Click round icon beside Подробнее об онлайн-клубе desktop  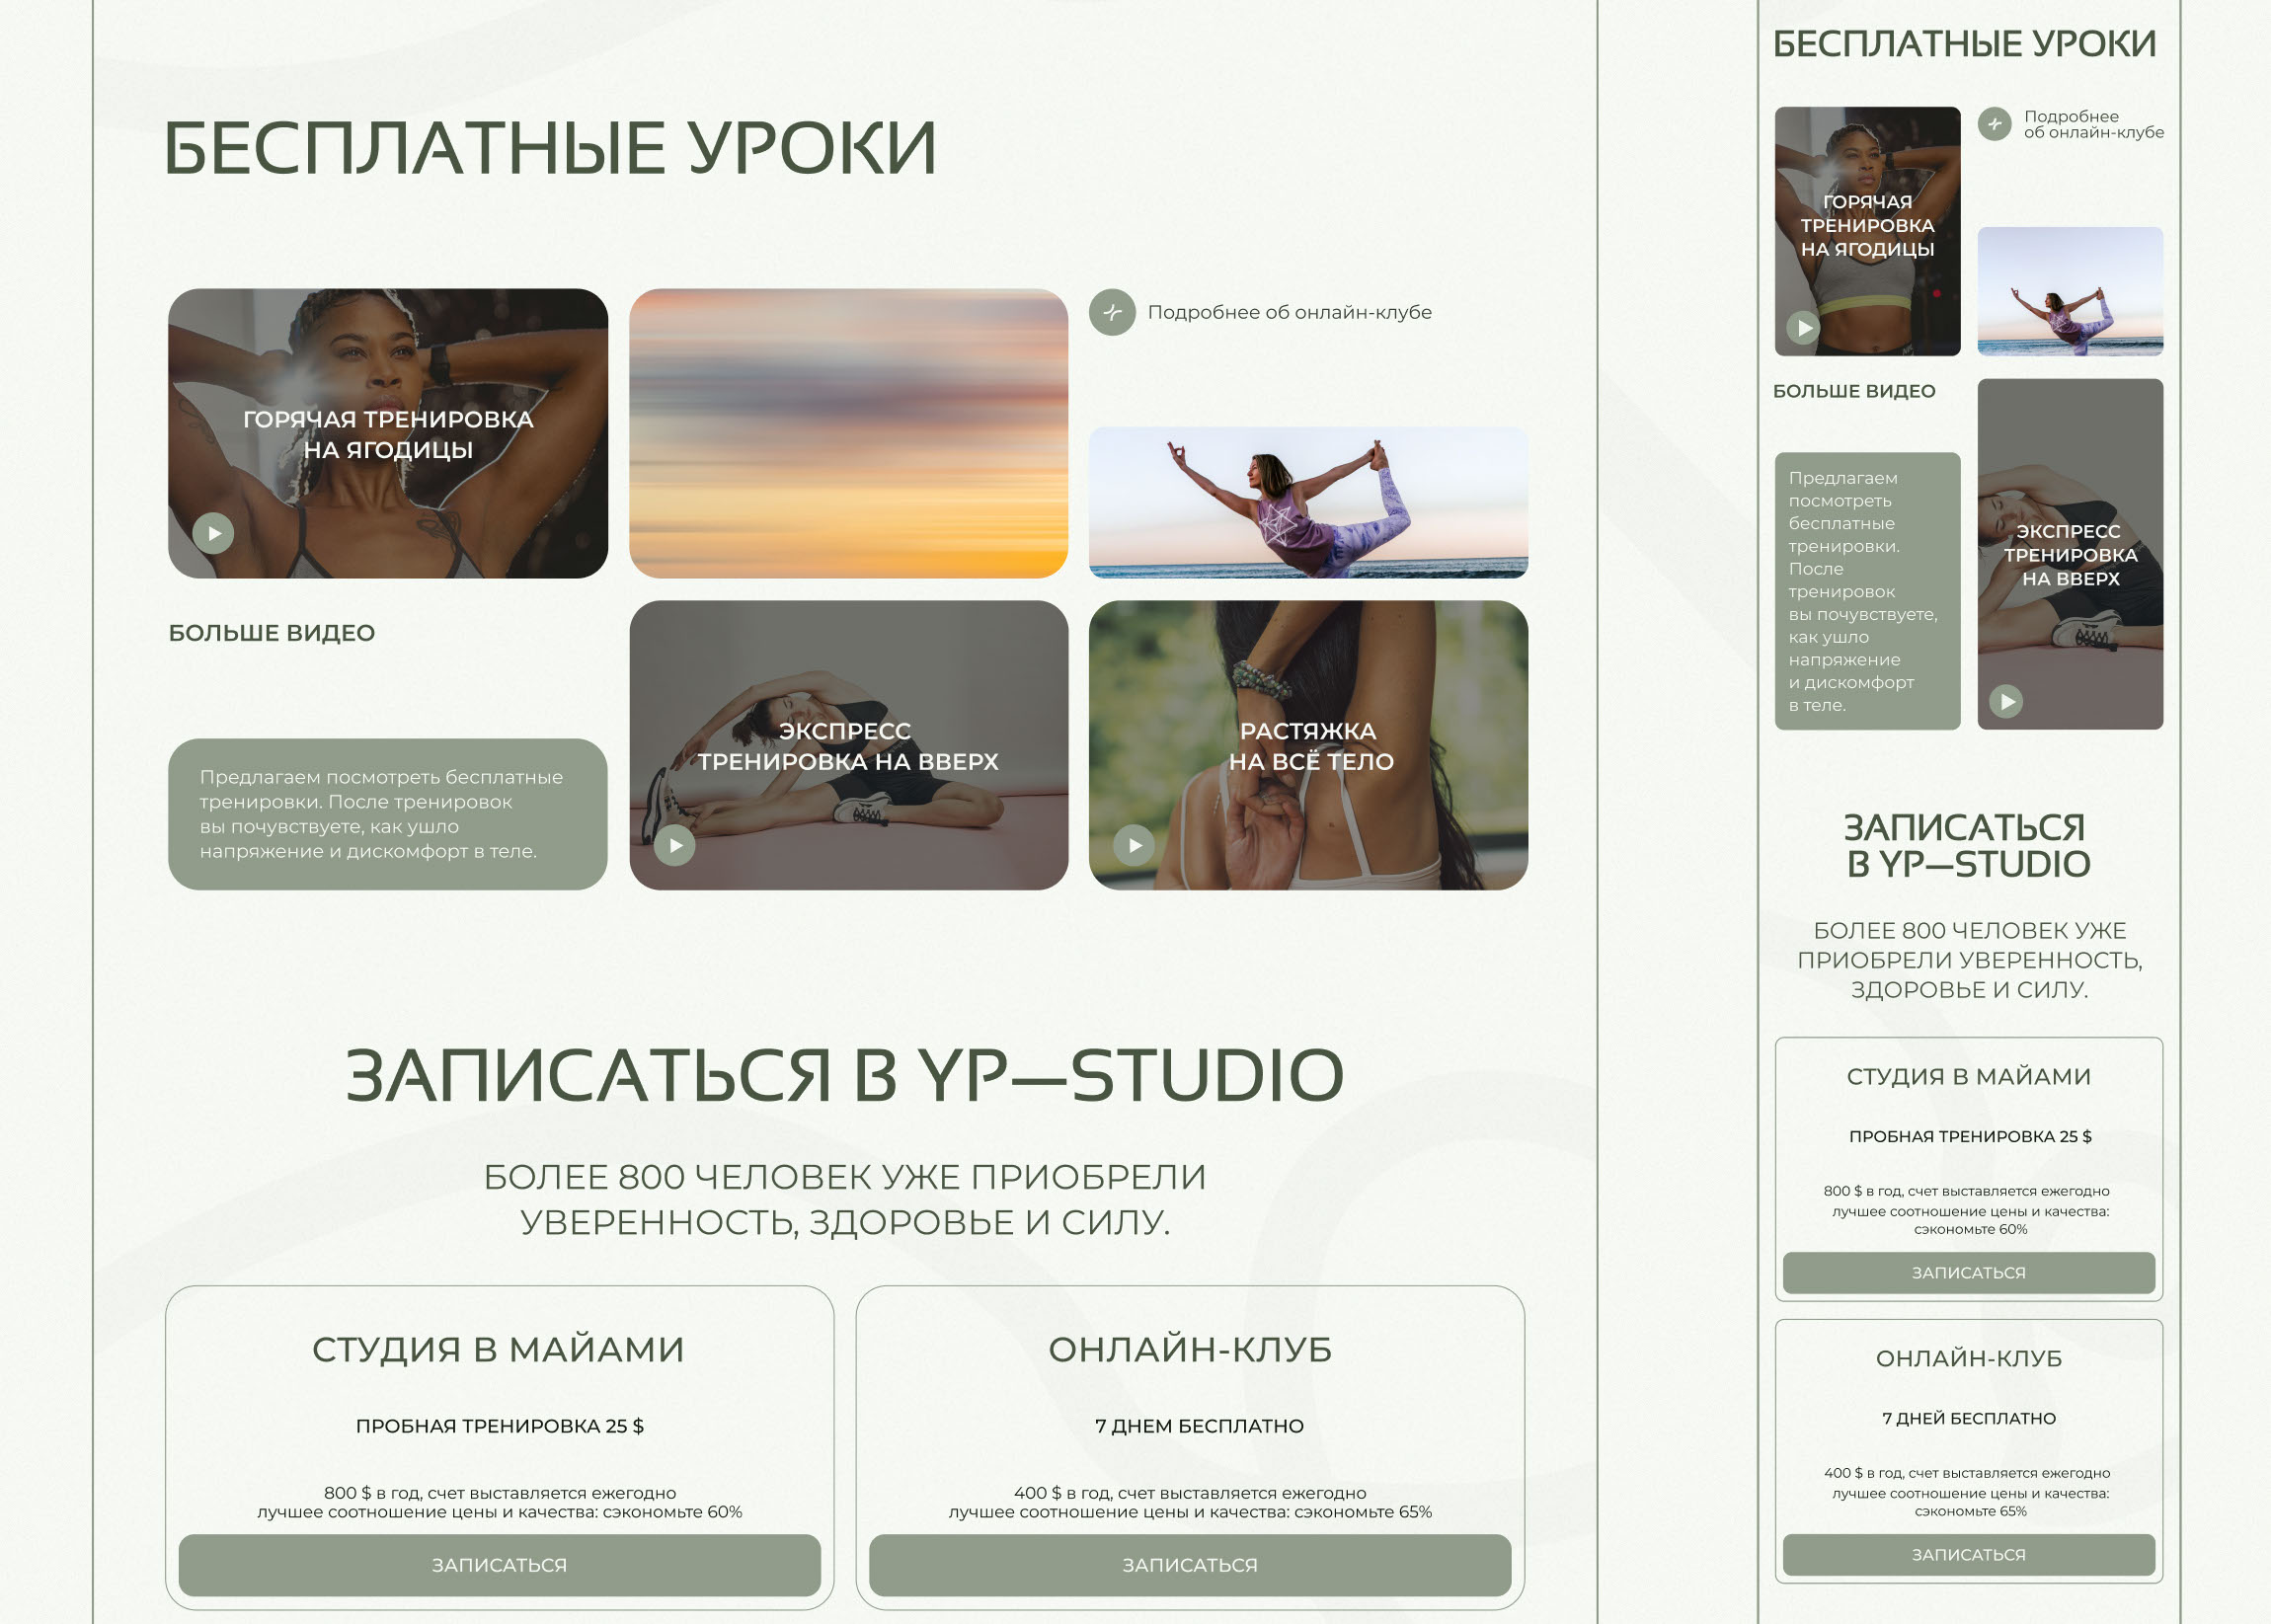tap(1112, 312)
